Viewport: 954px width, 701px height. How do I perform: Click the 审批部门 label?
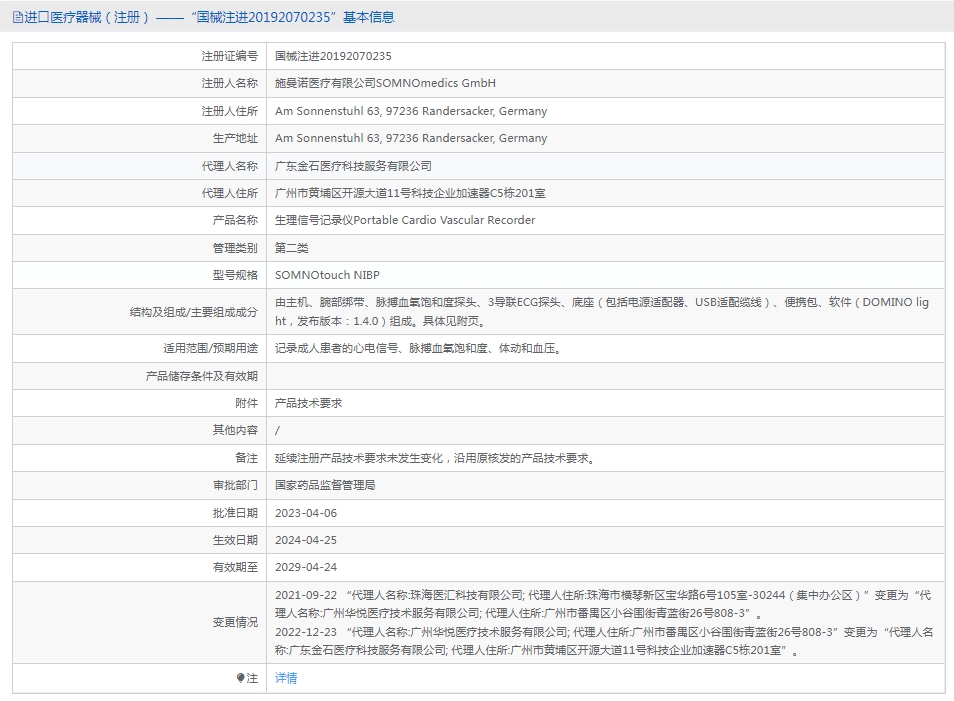(x=235, y=485)
